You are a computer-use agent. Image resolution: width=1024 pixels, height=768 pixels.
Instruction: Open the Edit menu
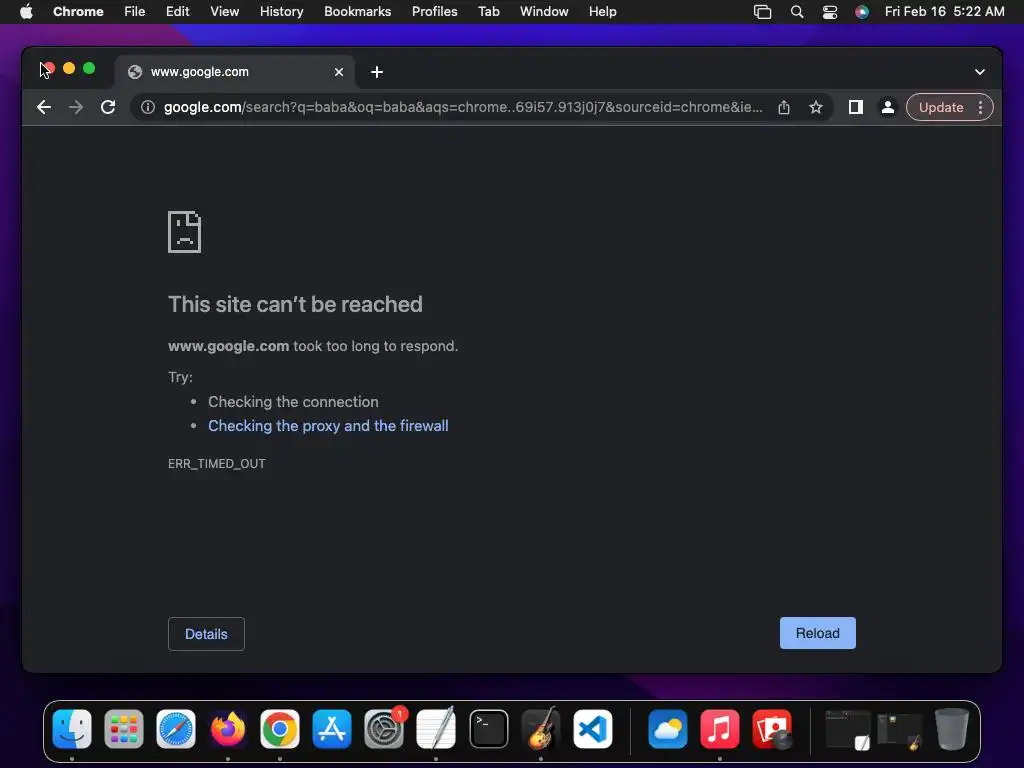tap(178, 12)
